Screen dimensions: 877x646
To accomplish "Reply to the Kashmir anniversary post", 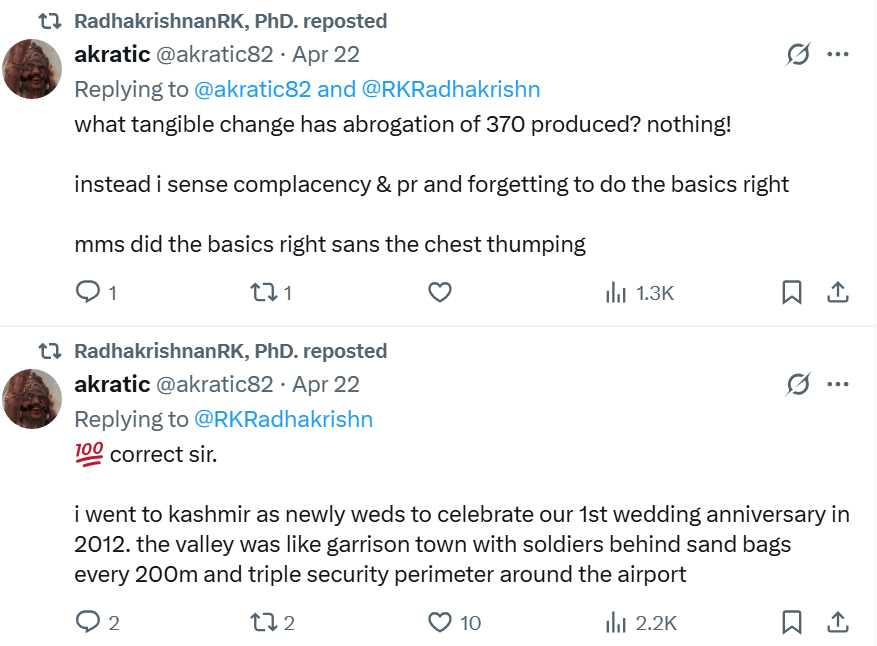I will [x=89, y=623].
